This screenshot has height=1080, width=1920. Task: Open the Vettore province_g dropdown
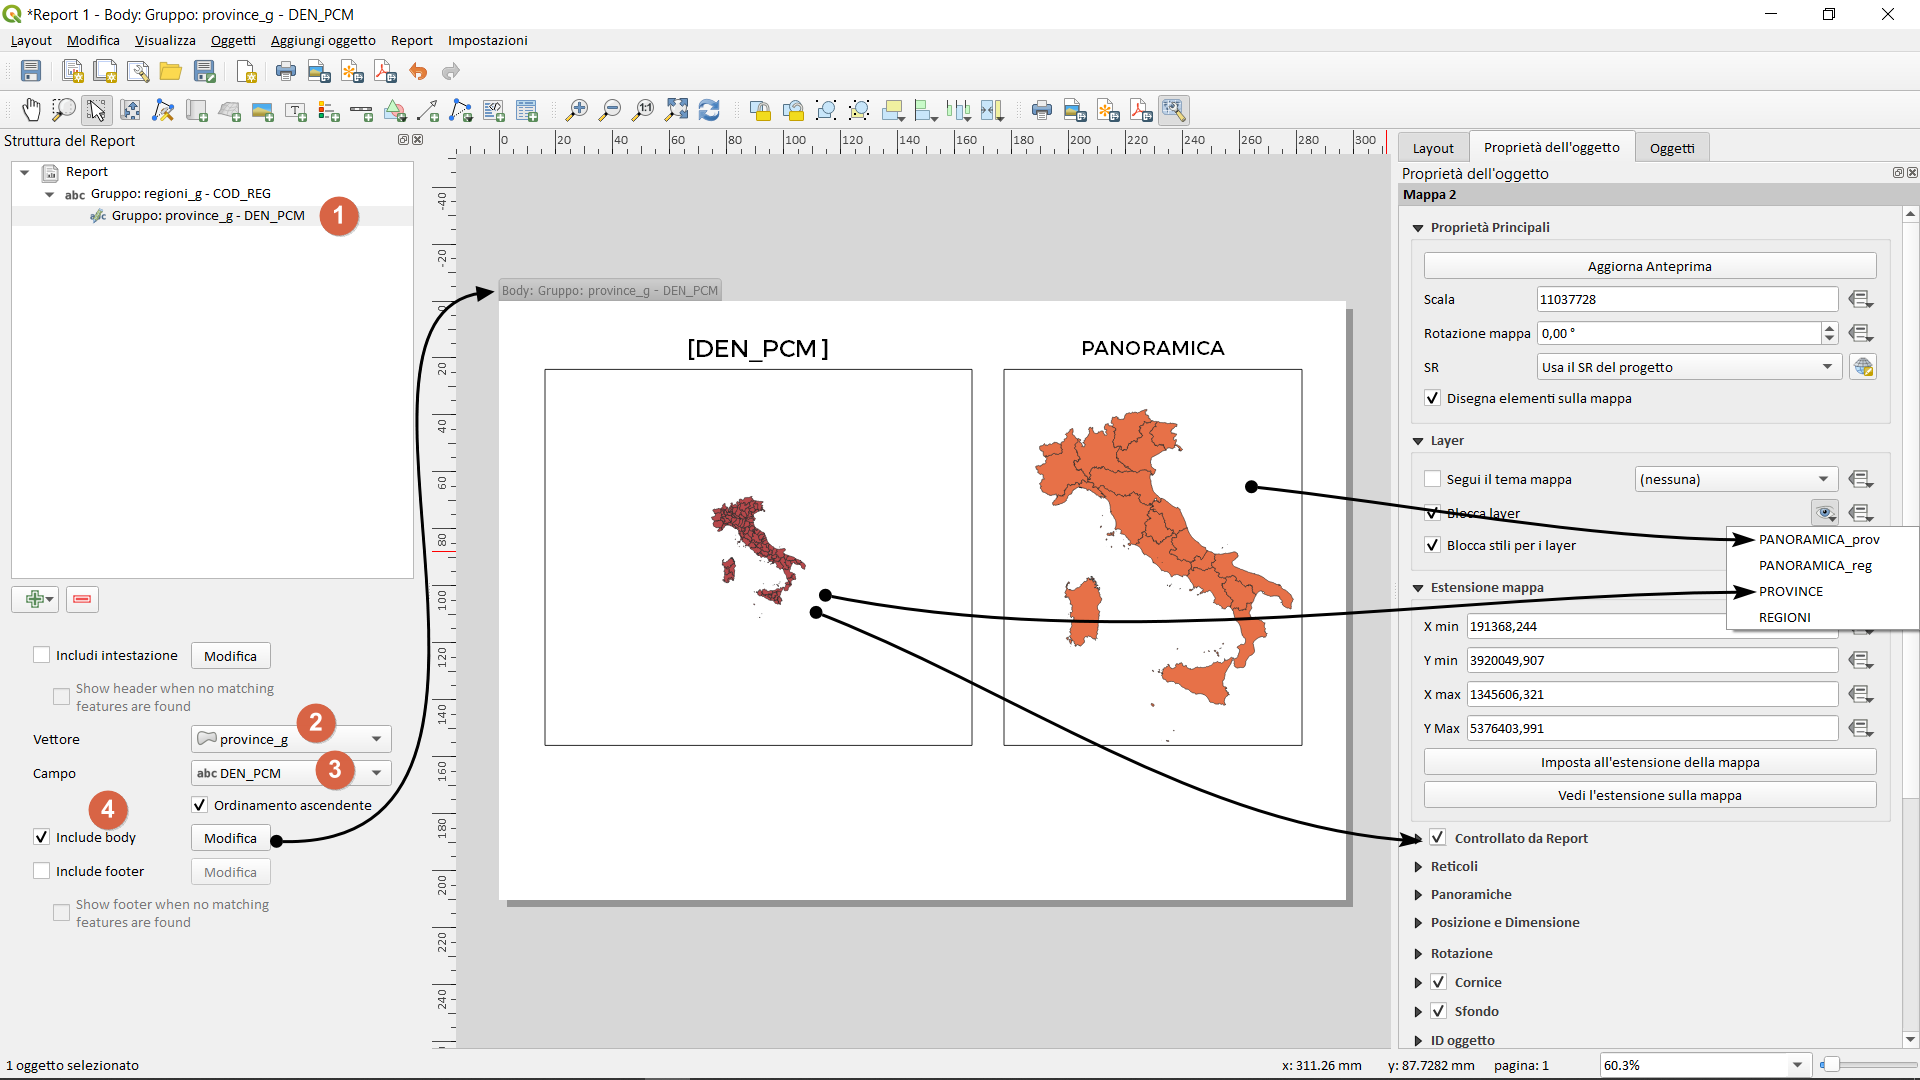[291, 739]
